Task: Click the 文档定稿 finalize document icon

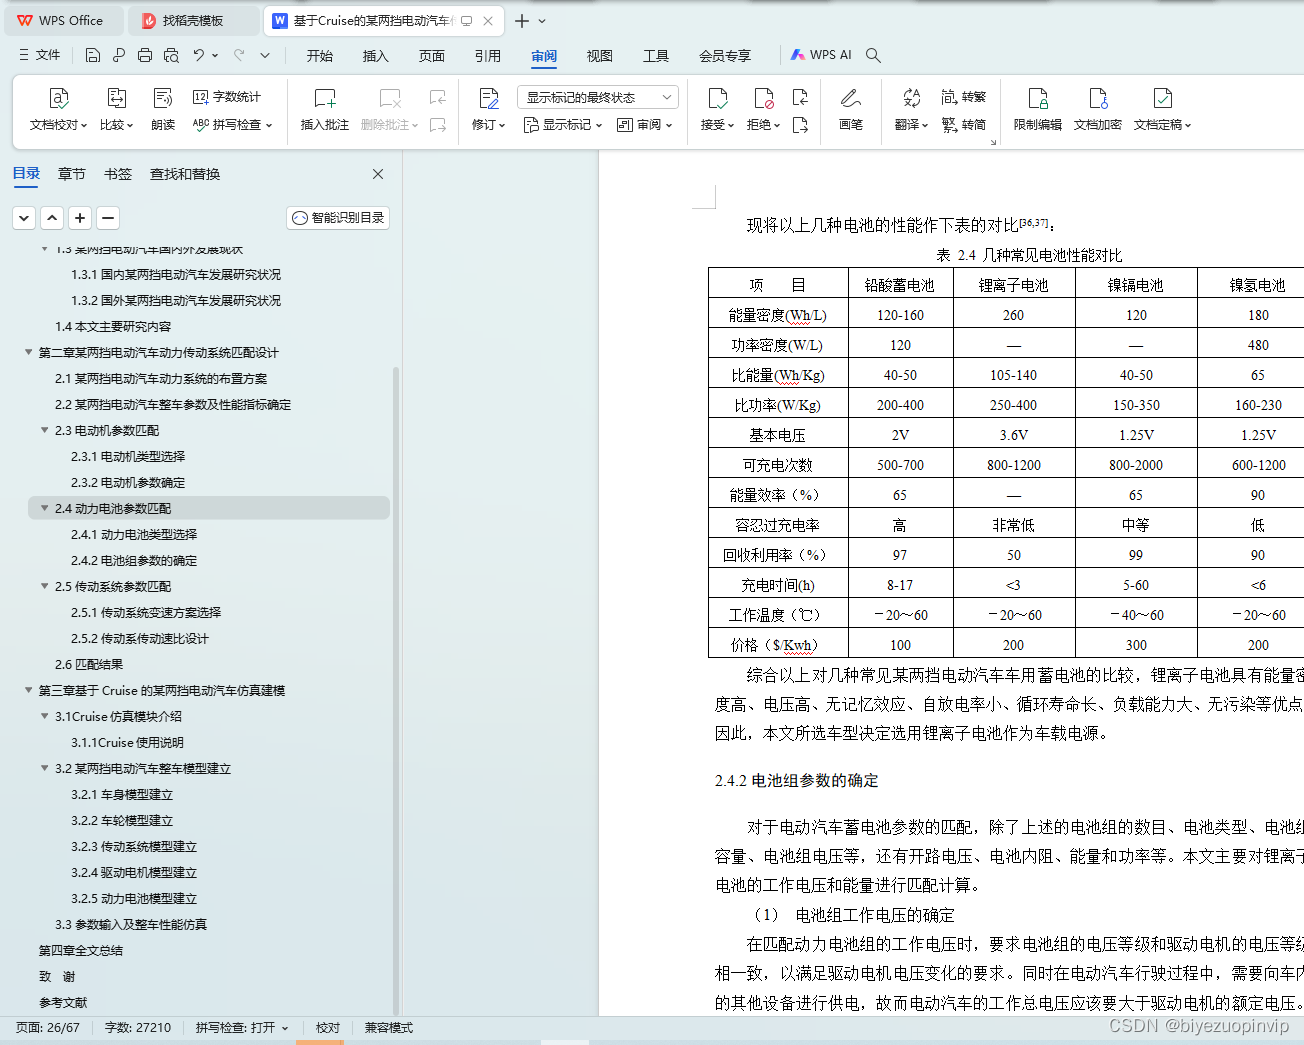Action: (x=1162, y=98)
